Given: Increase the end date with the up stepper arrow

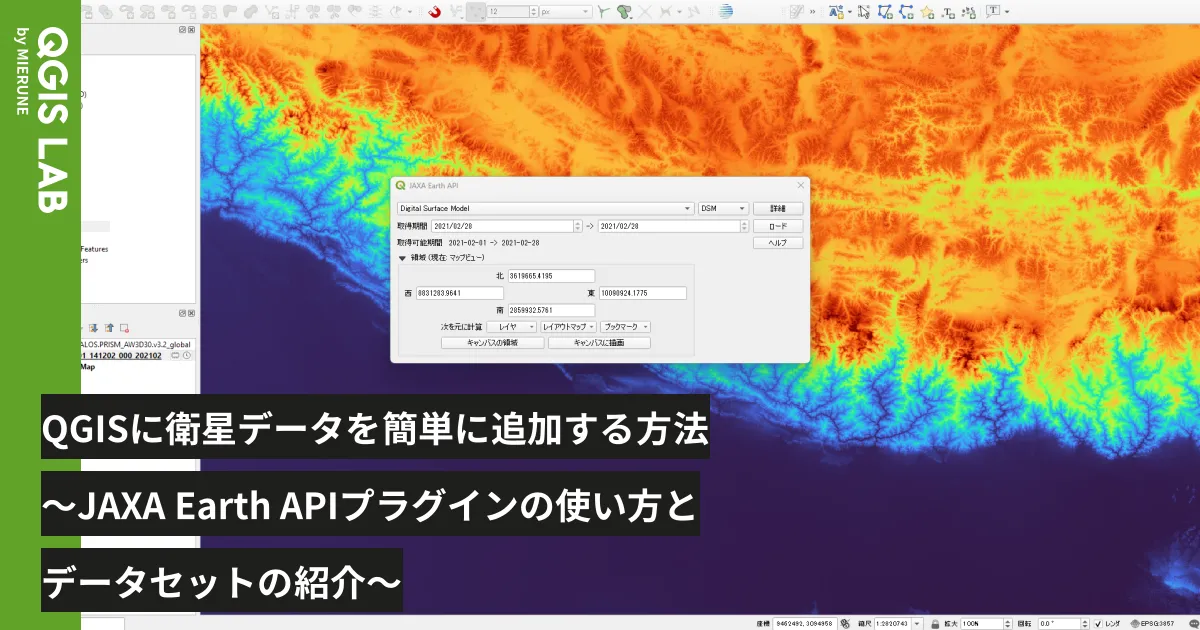Looking at the screenshot, I should pyautogui.click(x=744, y=222).
